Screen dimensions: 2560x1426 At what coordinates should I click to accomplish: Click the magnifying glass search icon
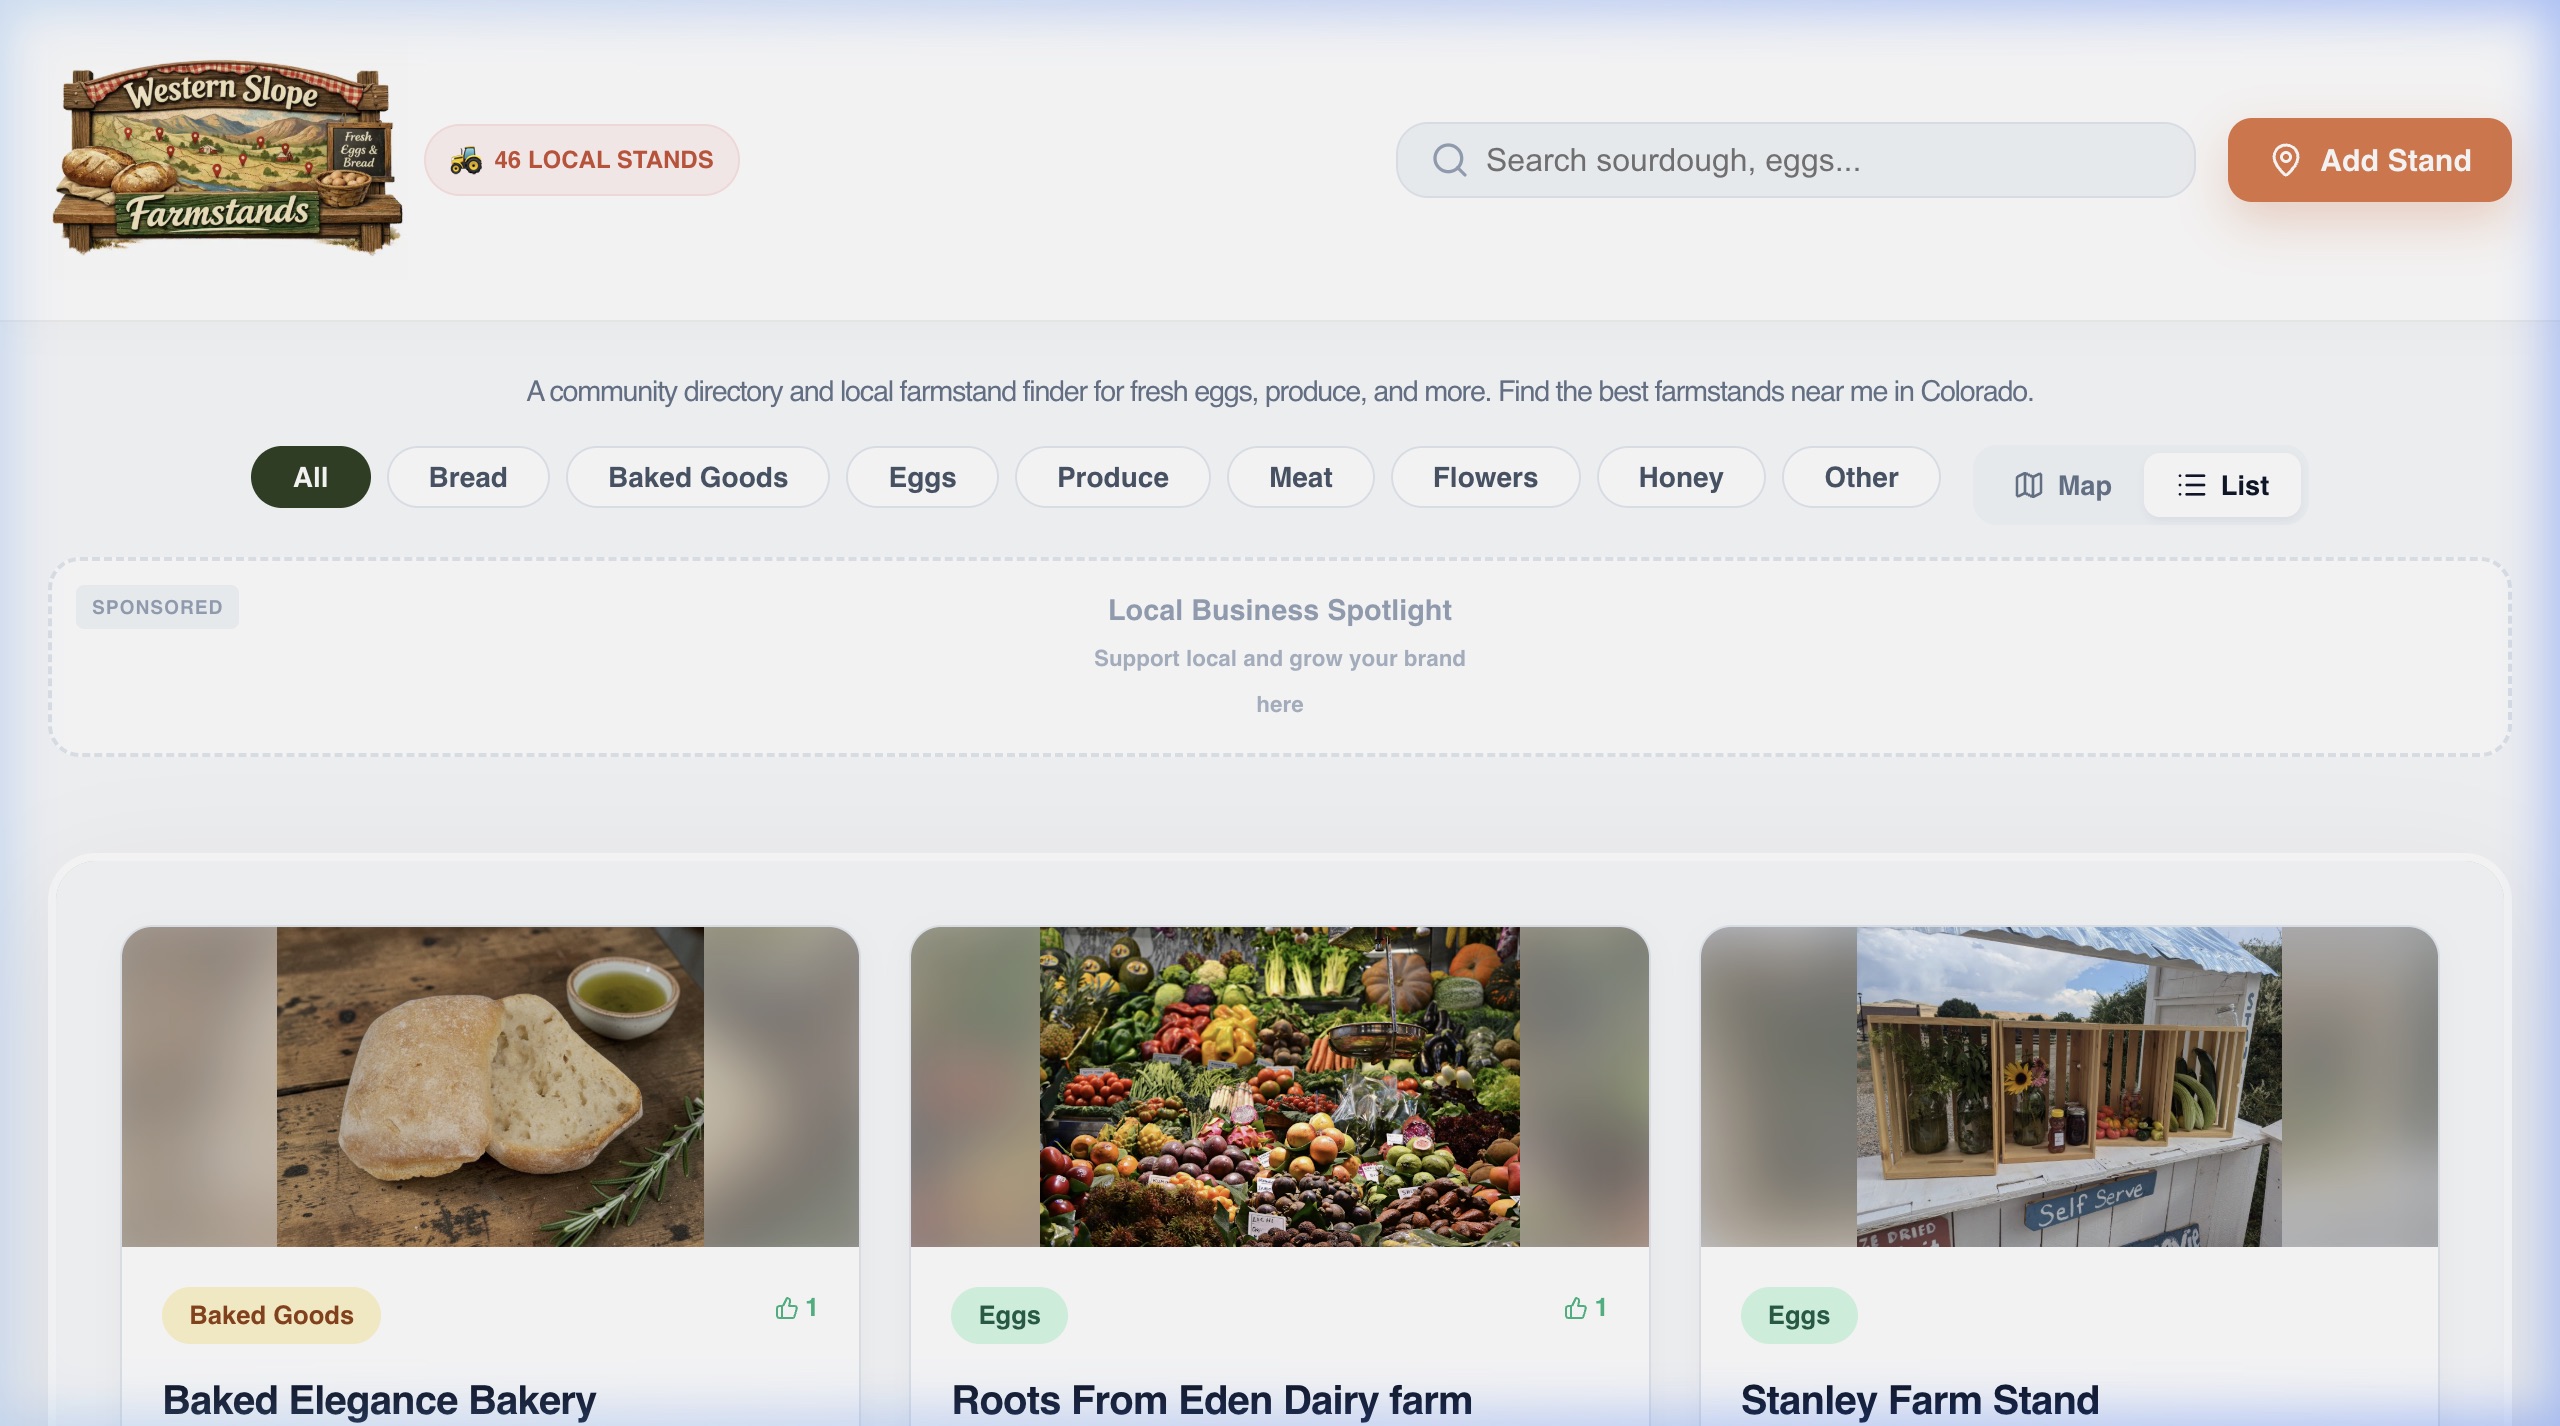1449,160
